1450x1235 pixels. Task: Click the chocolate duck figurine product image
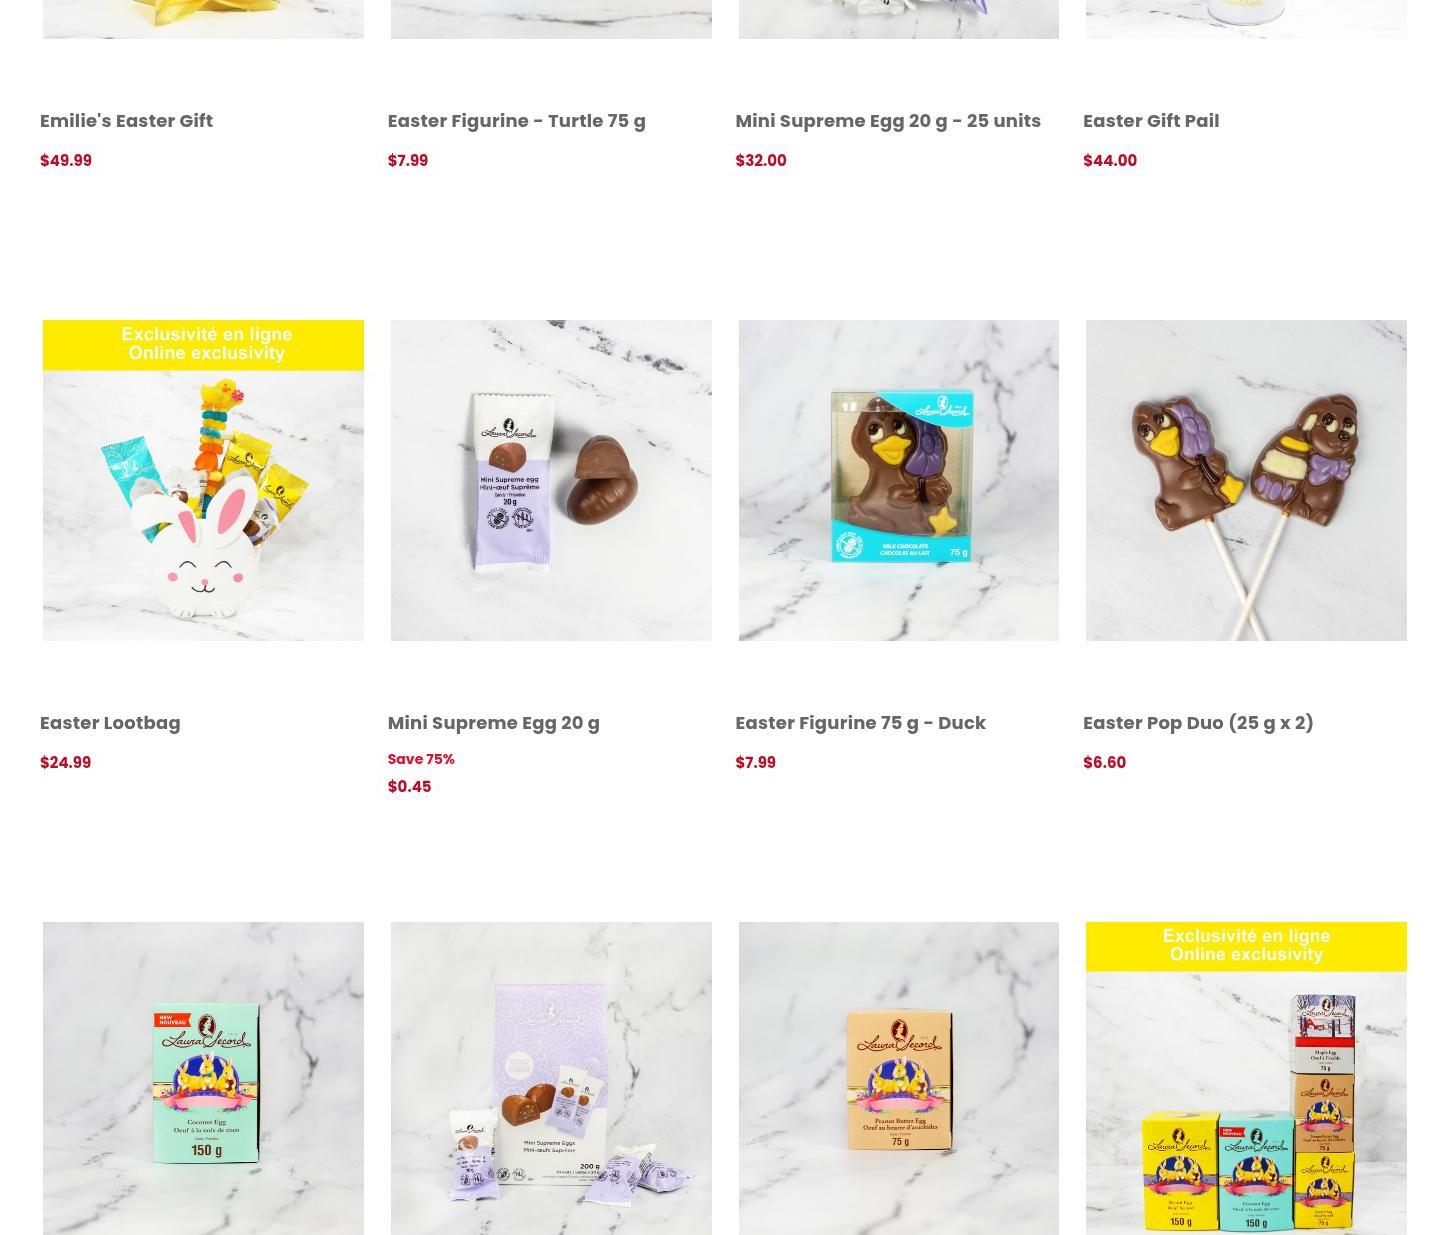(x=898, y=480)
